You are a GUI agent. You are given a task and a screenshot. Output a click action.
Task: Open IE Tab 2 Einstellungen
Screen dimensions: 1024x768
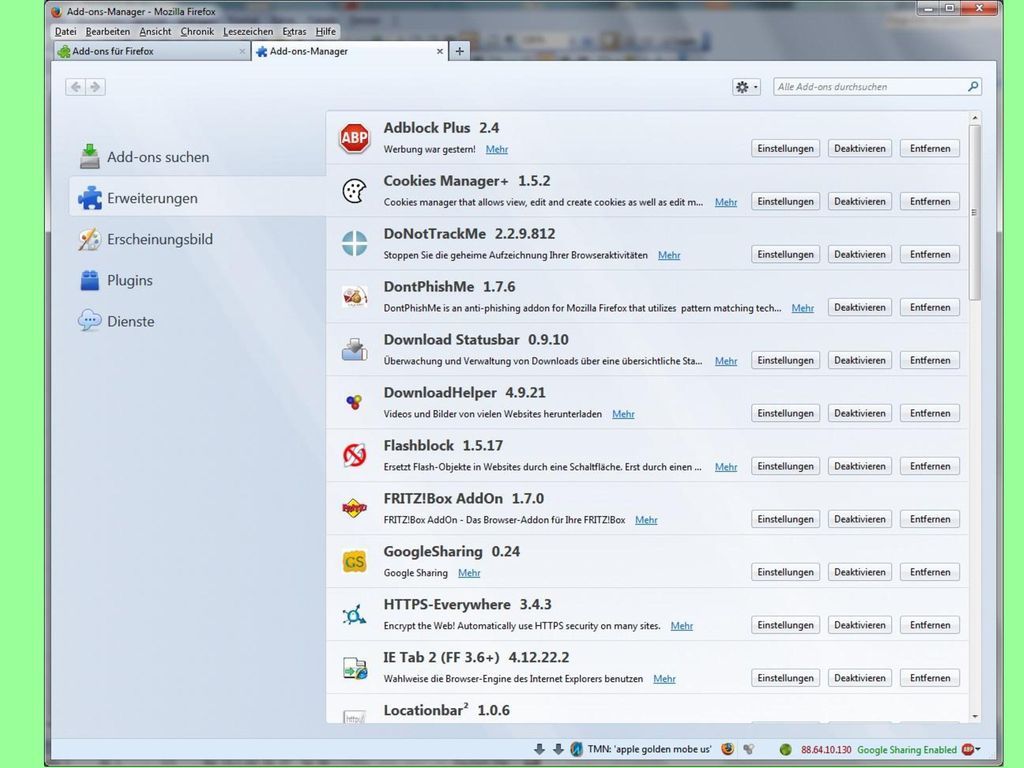pos(785,677)
